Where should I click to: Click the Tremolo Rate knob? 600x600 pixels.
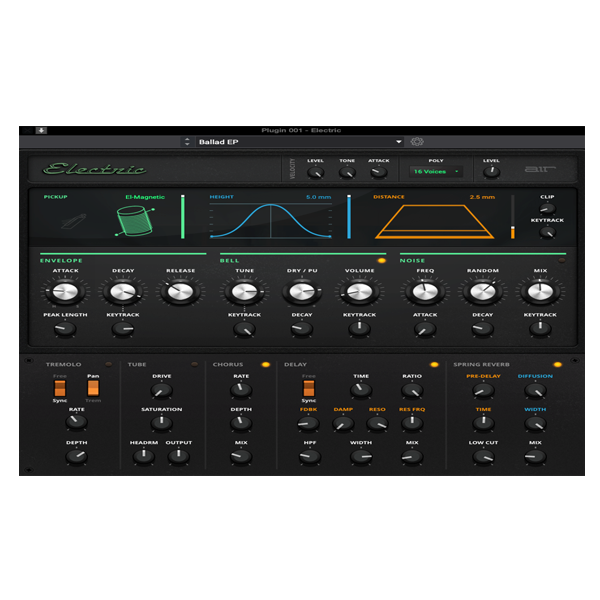tap(77, 422)
